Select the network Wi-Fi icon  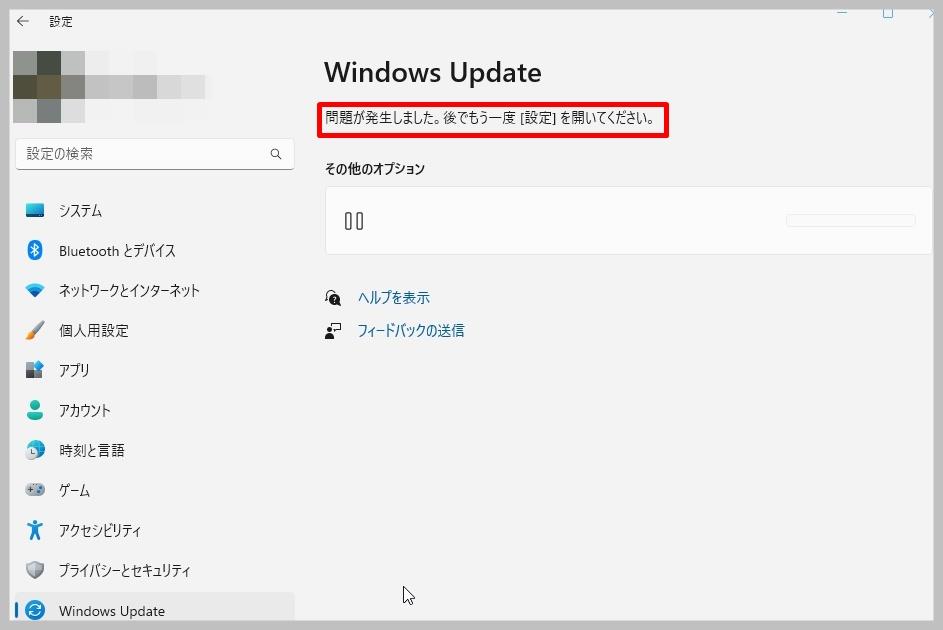pos(35,290)
